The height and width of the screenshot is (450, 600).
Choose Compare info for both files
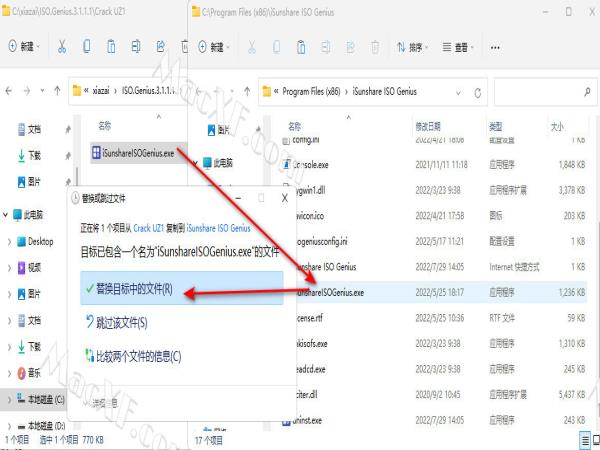click(133, 357)
